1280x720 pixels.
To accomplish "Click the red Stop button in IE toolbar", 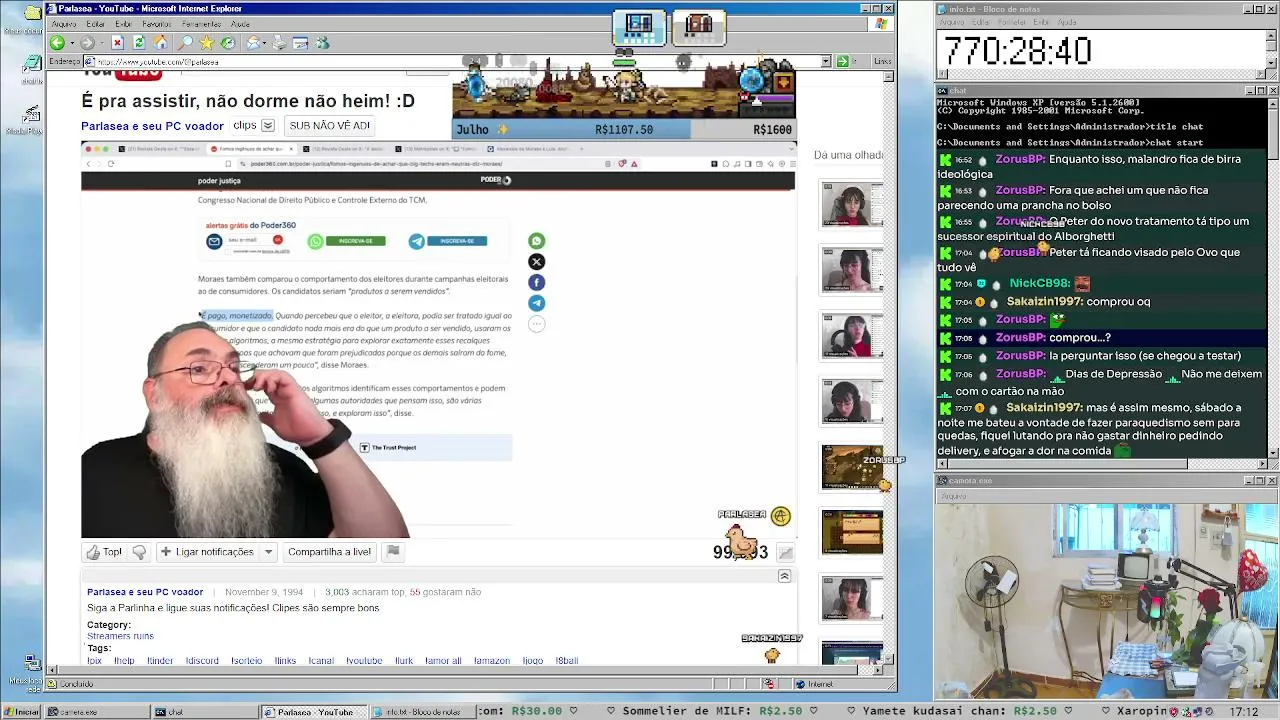I will 117,43.
